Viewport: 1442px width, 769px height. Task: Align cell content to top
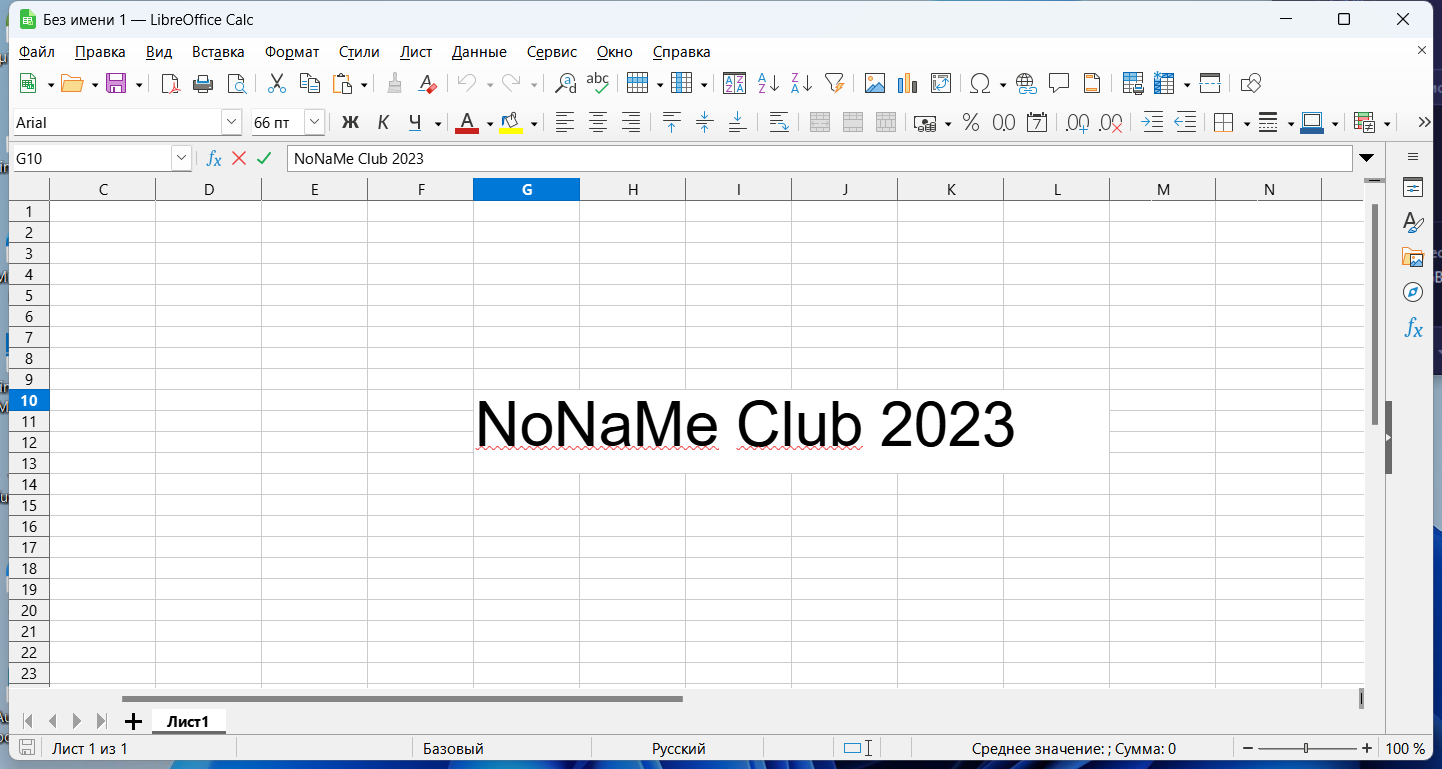click(x=672, y=123)
